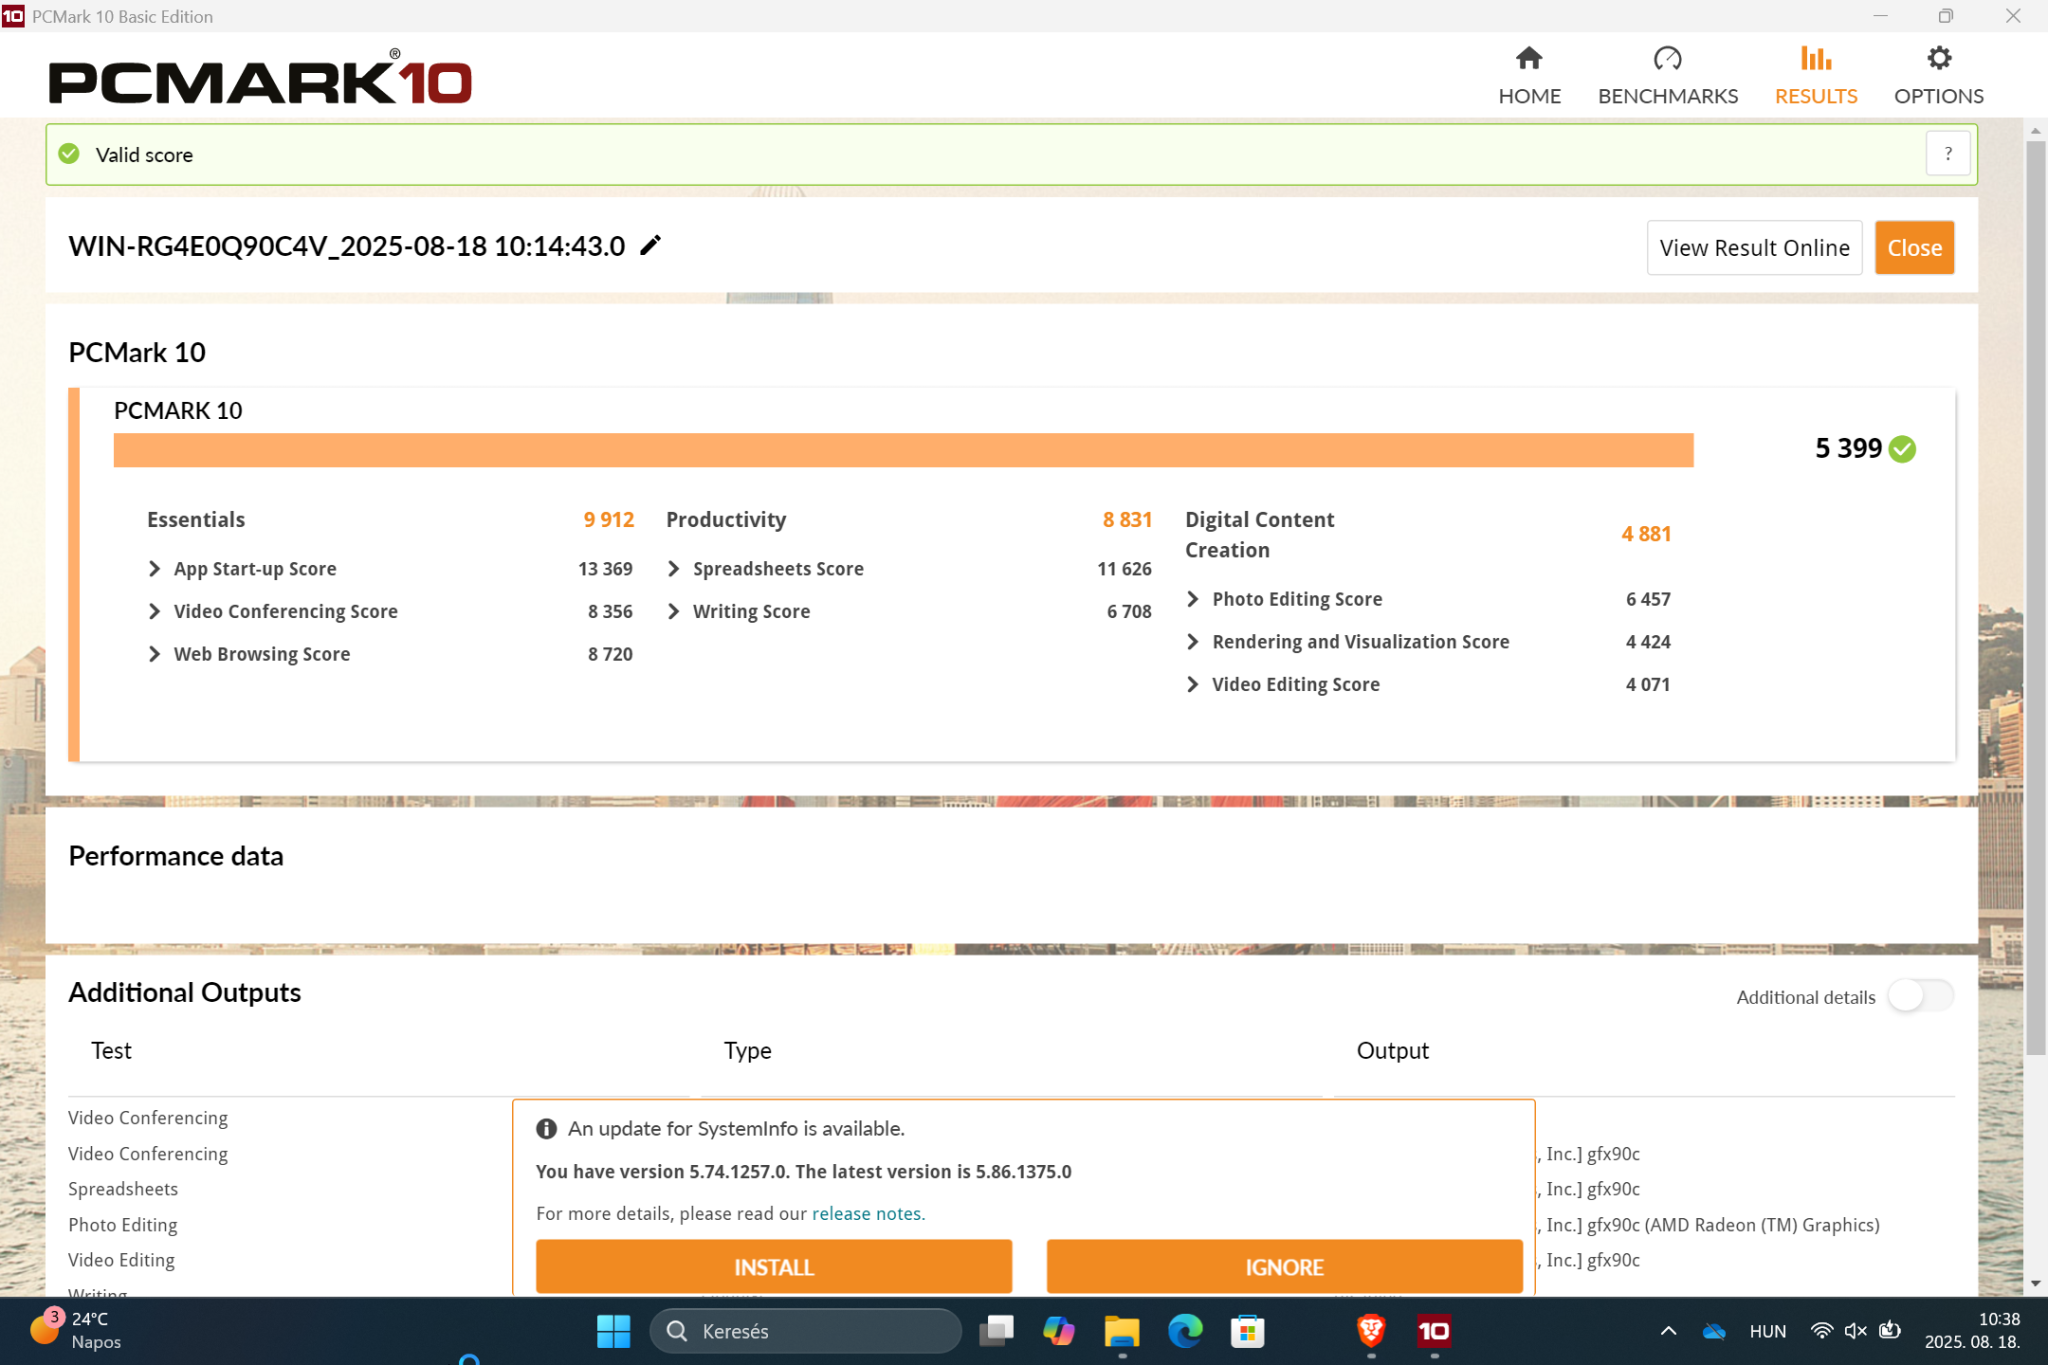The height and width of the screenshot is (1365, 2048).
Task: Go to the HOME tab label
Action: (1529, 96)
